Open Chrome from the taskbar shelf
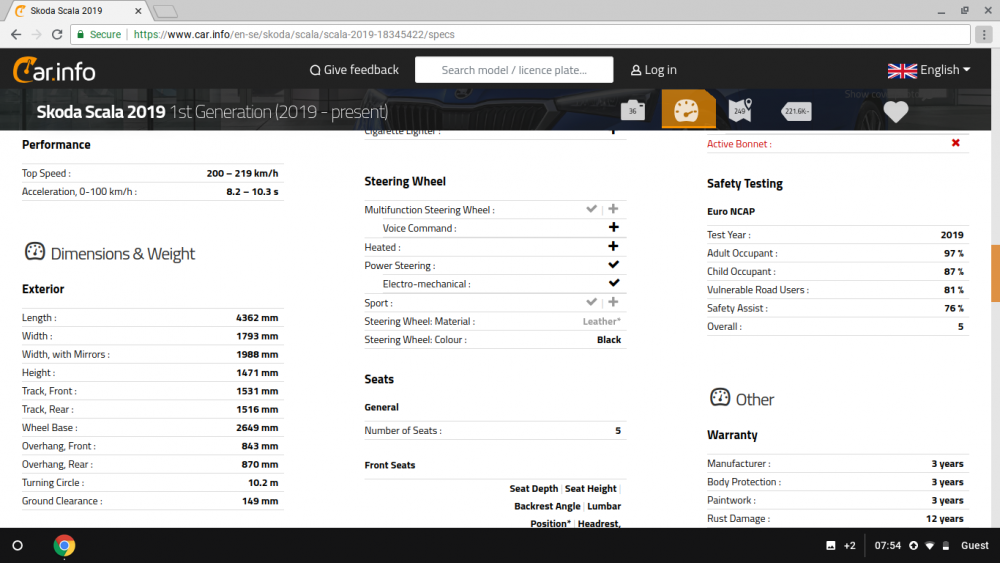The height and width of the screenshot is (563, 1000). tap(64, 546)
